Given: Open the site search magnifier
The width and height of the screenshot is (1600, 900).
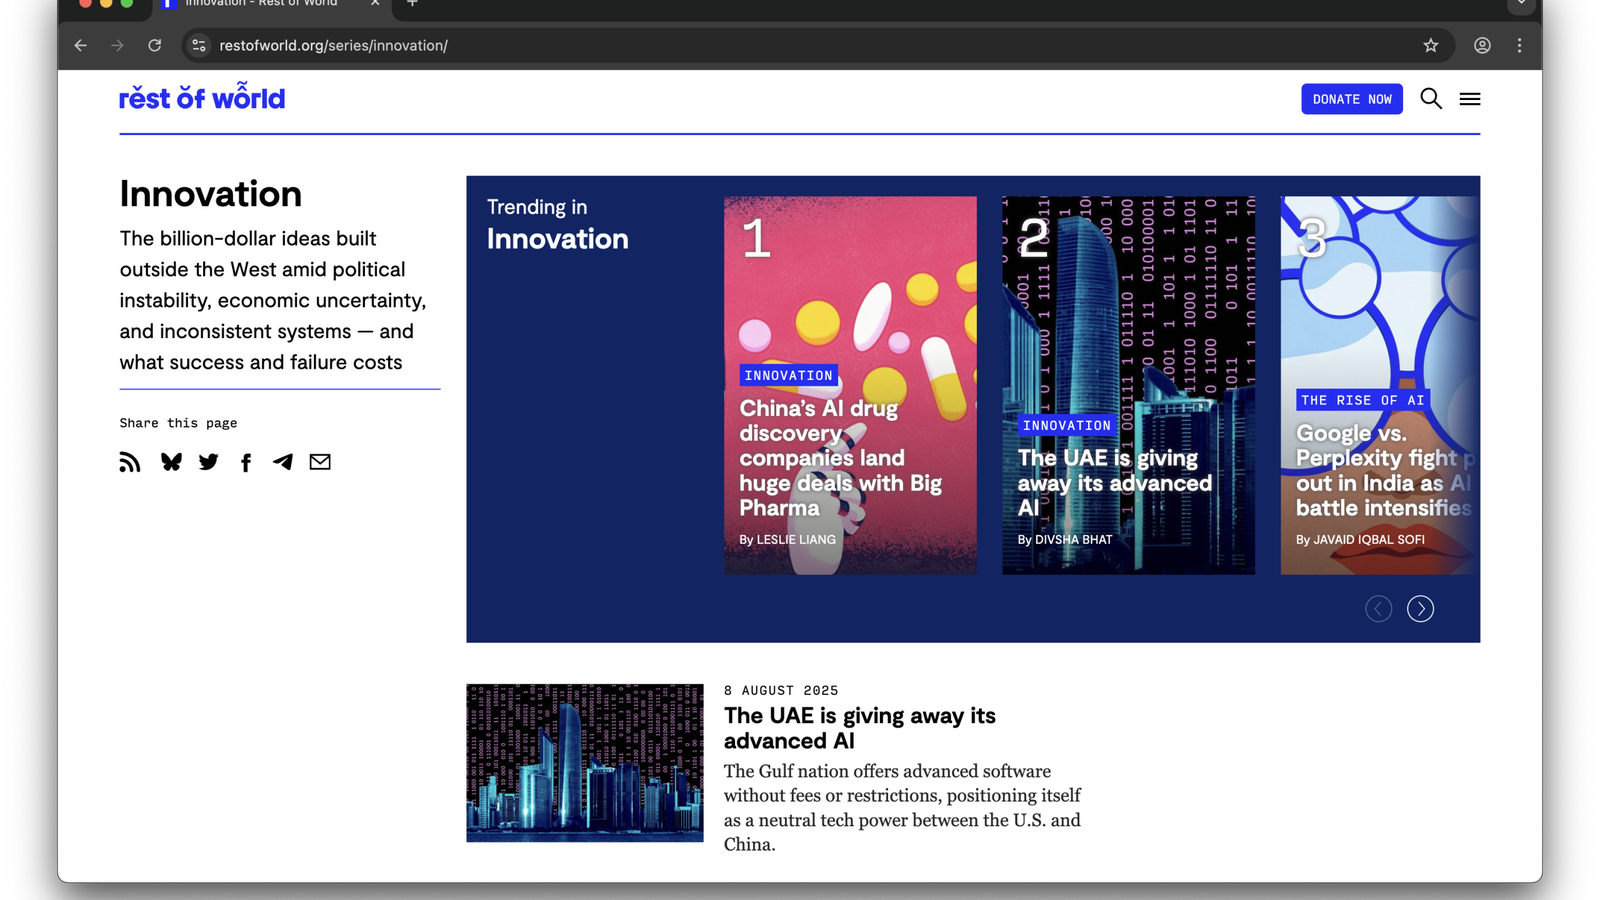Looking at the screenshot, I should [x=1431, y=98].
